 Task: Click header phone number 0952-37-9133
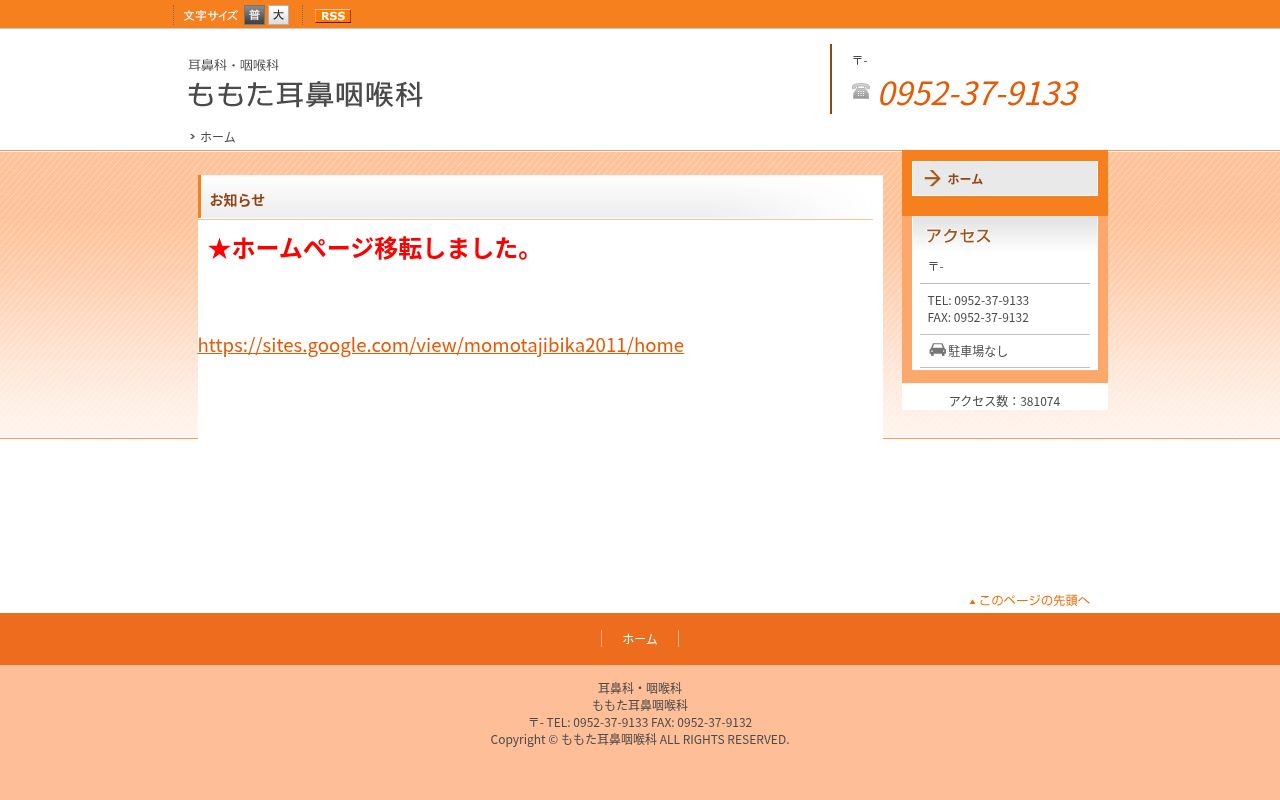coord(977,93)
